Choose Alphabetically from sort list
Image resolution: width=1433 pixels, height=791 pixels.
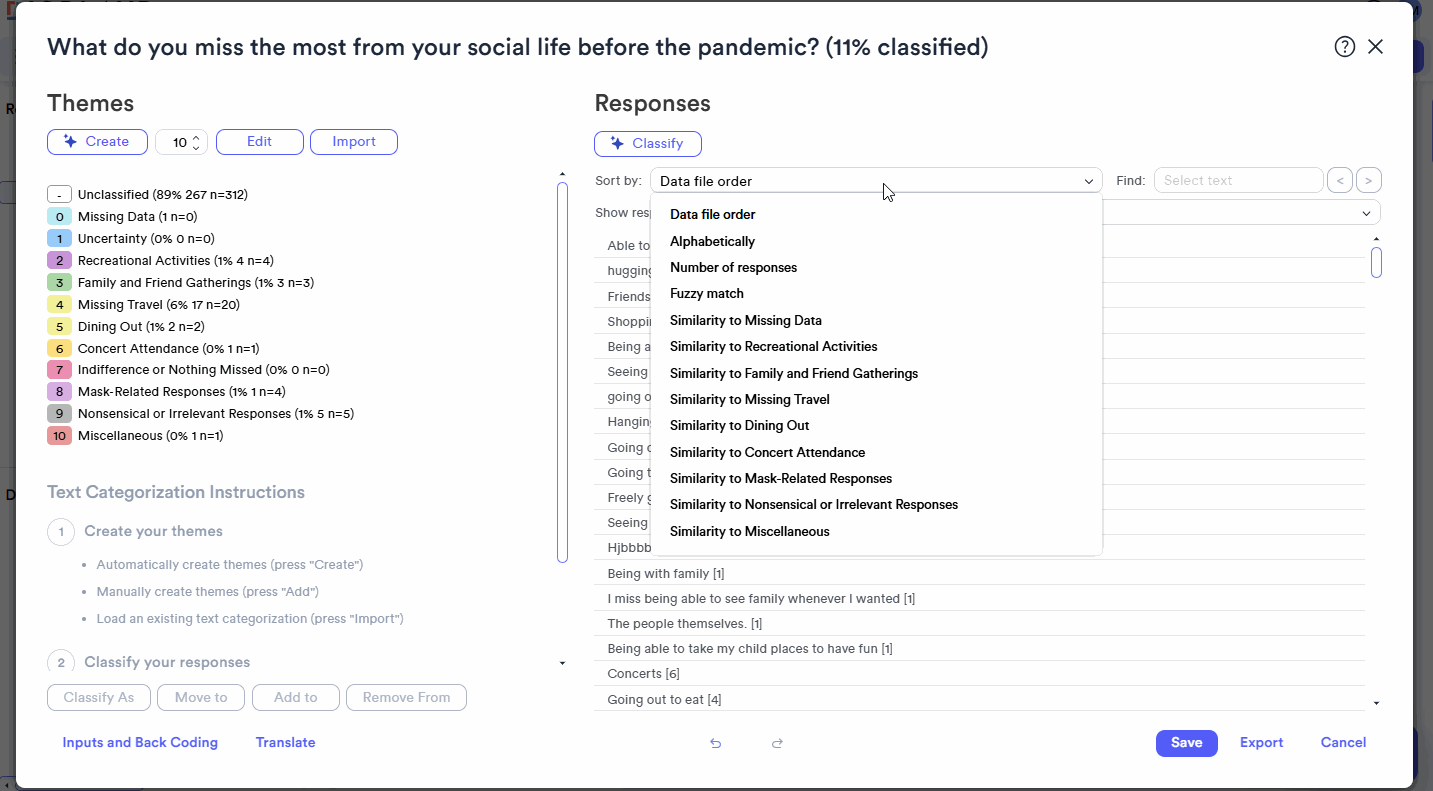[x=712, y=241]
